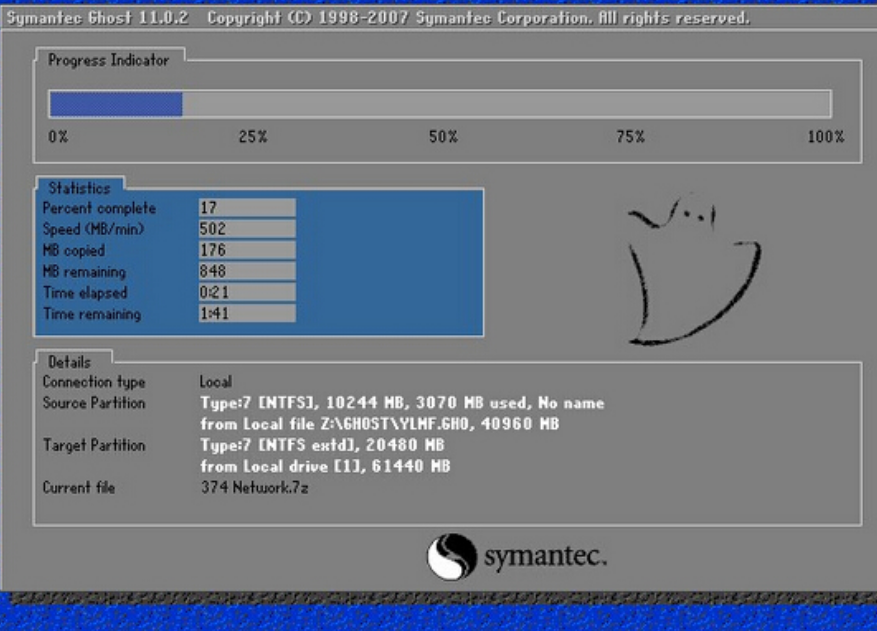Select the Time elapsed value field
877x631 pixels.
pos(247,292)
